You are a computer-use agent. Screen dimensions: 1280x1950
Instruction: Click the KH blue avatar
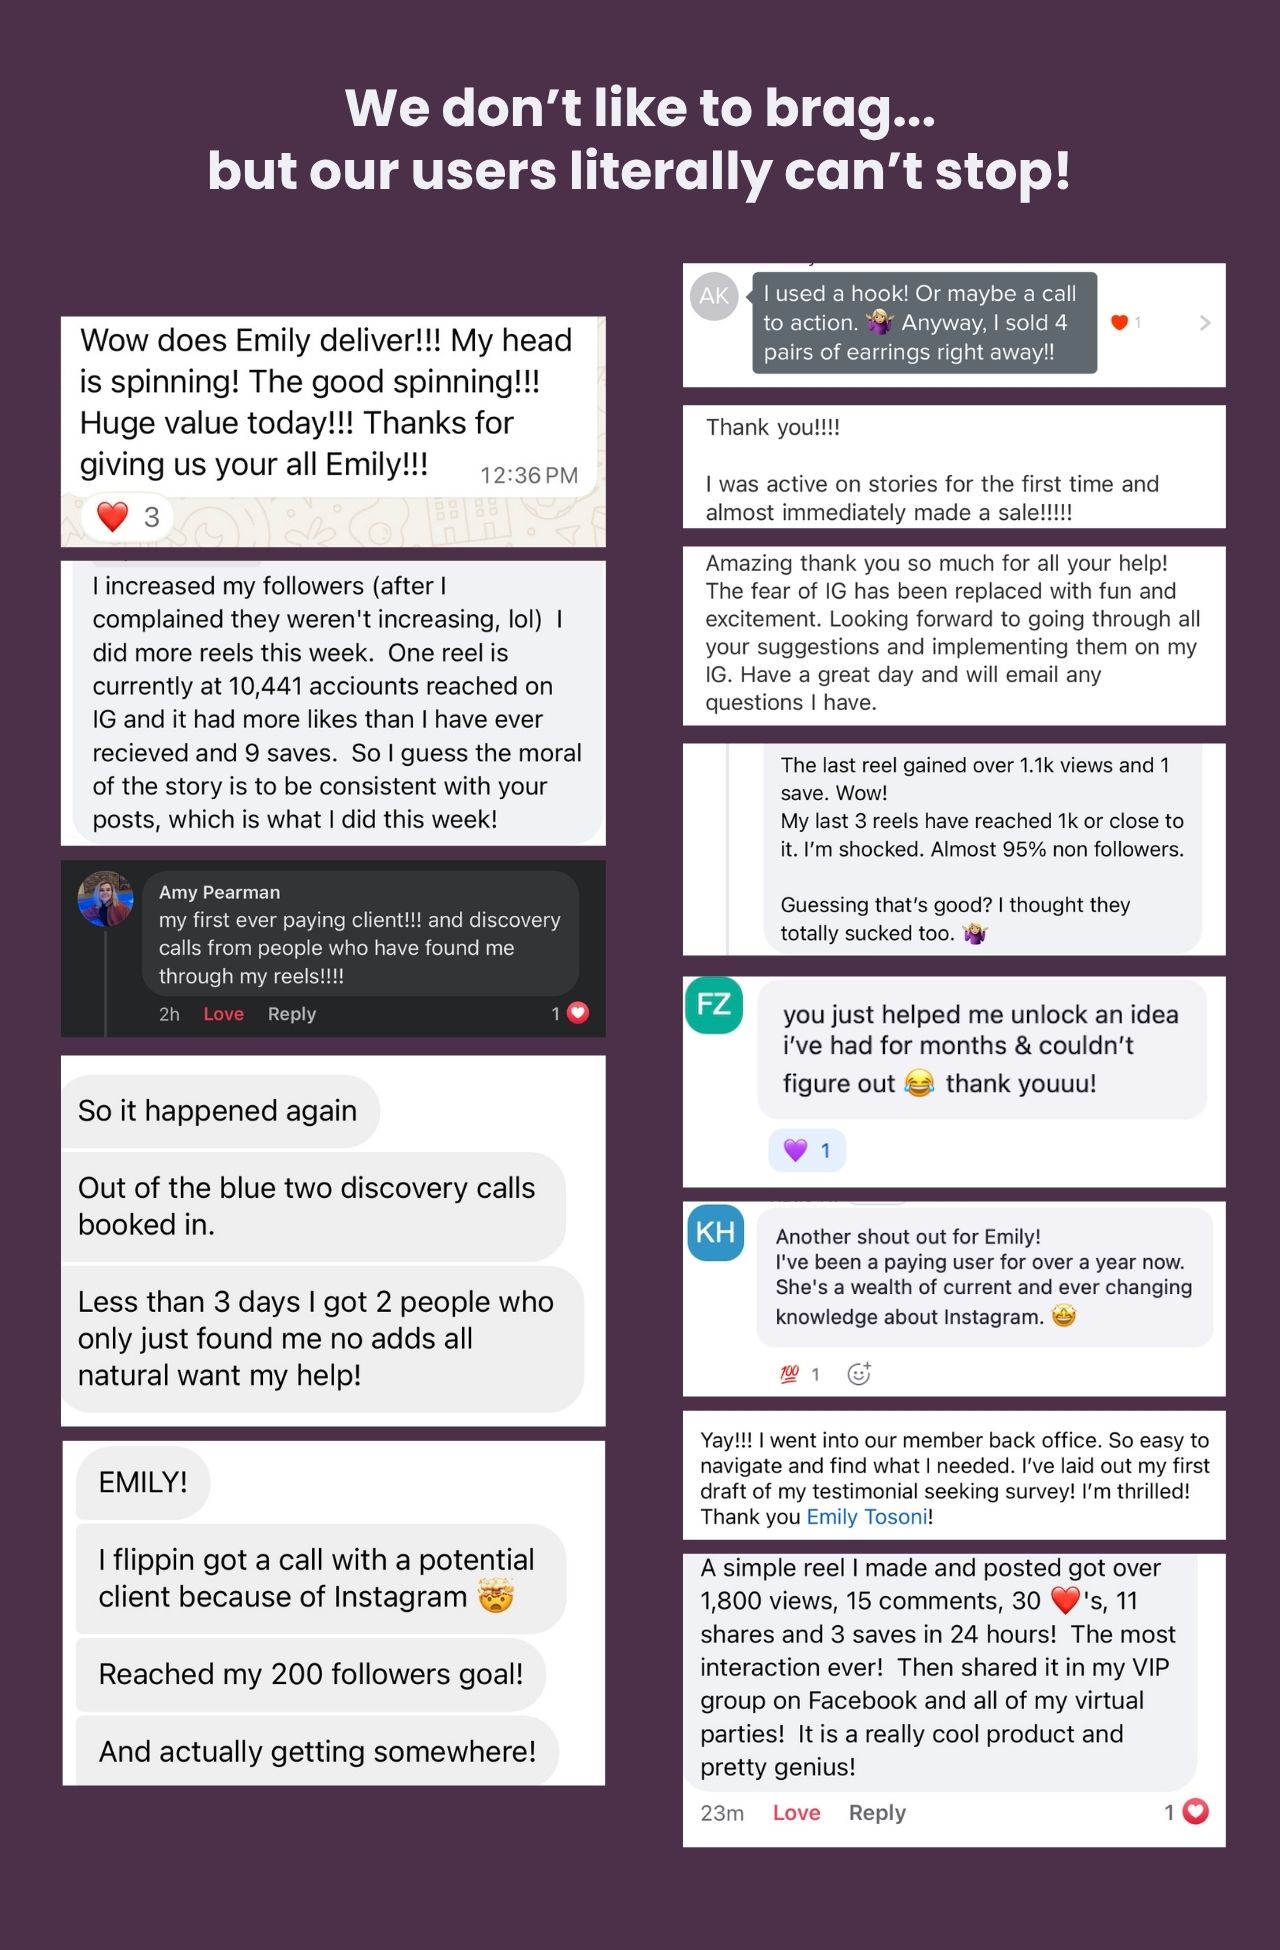[x=715, y=1232]
